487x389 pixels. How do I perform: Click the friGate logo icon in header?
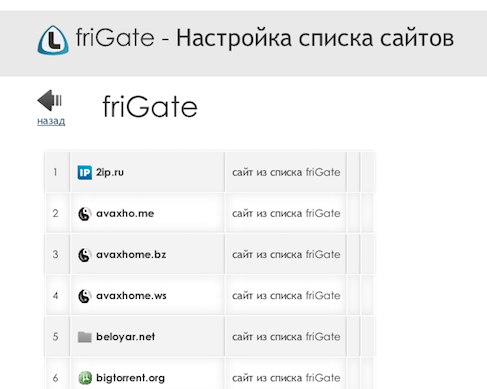(53, 40)
